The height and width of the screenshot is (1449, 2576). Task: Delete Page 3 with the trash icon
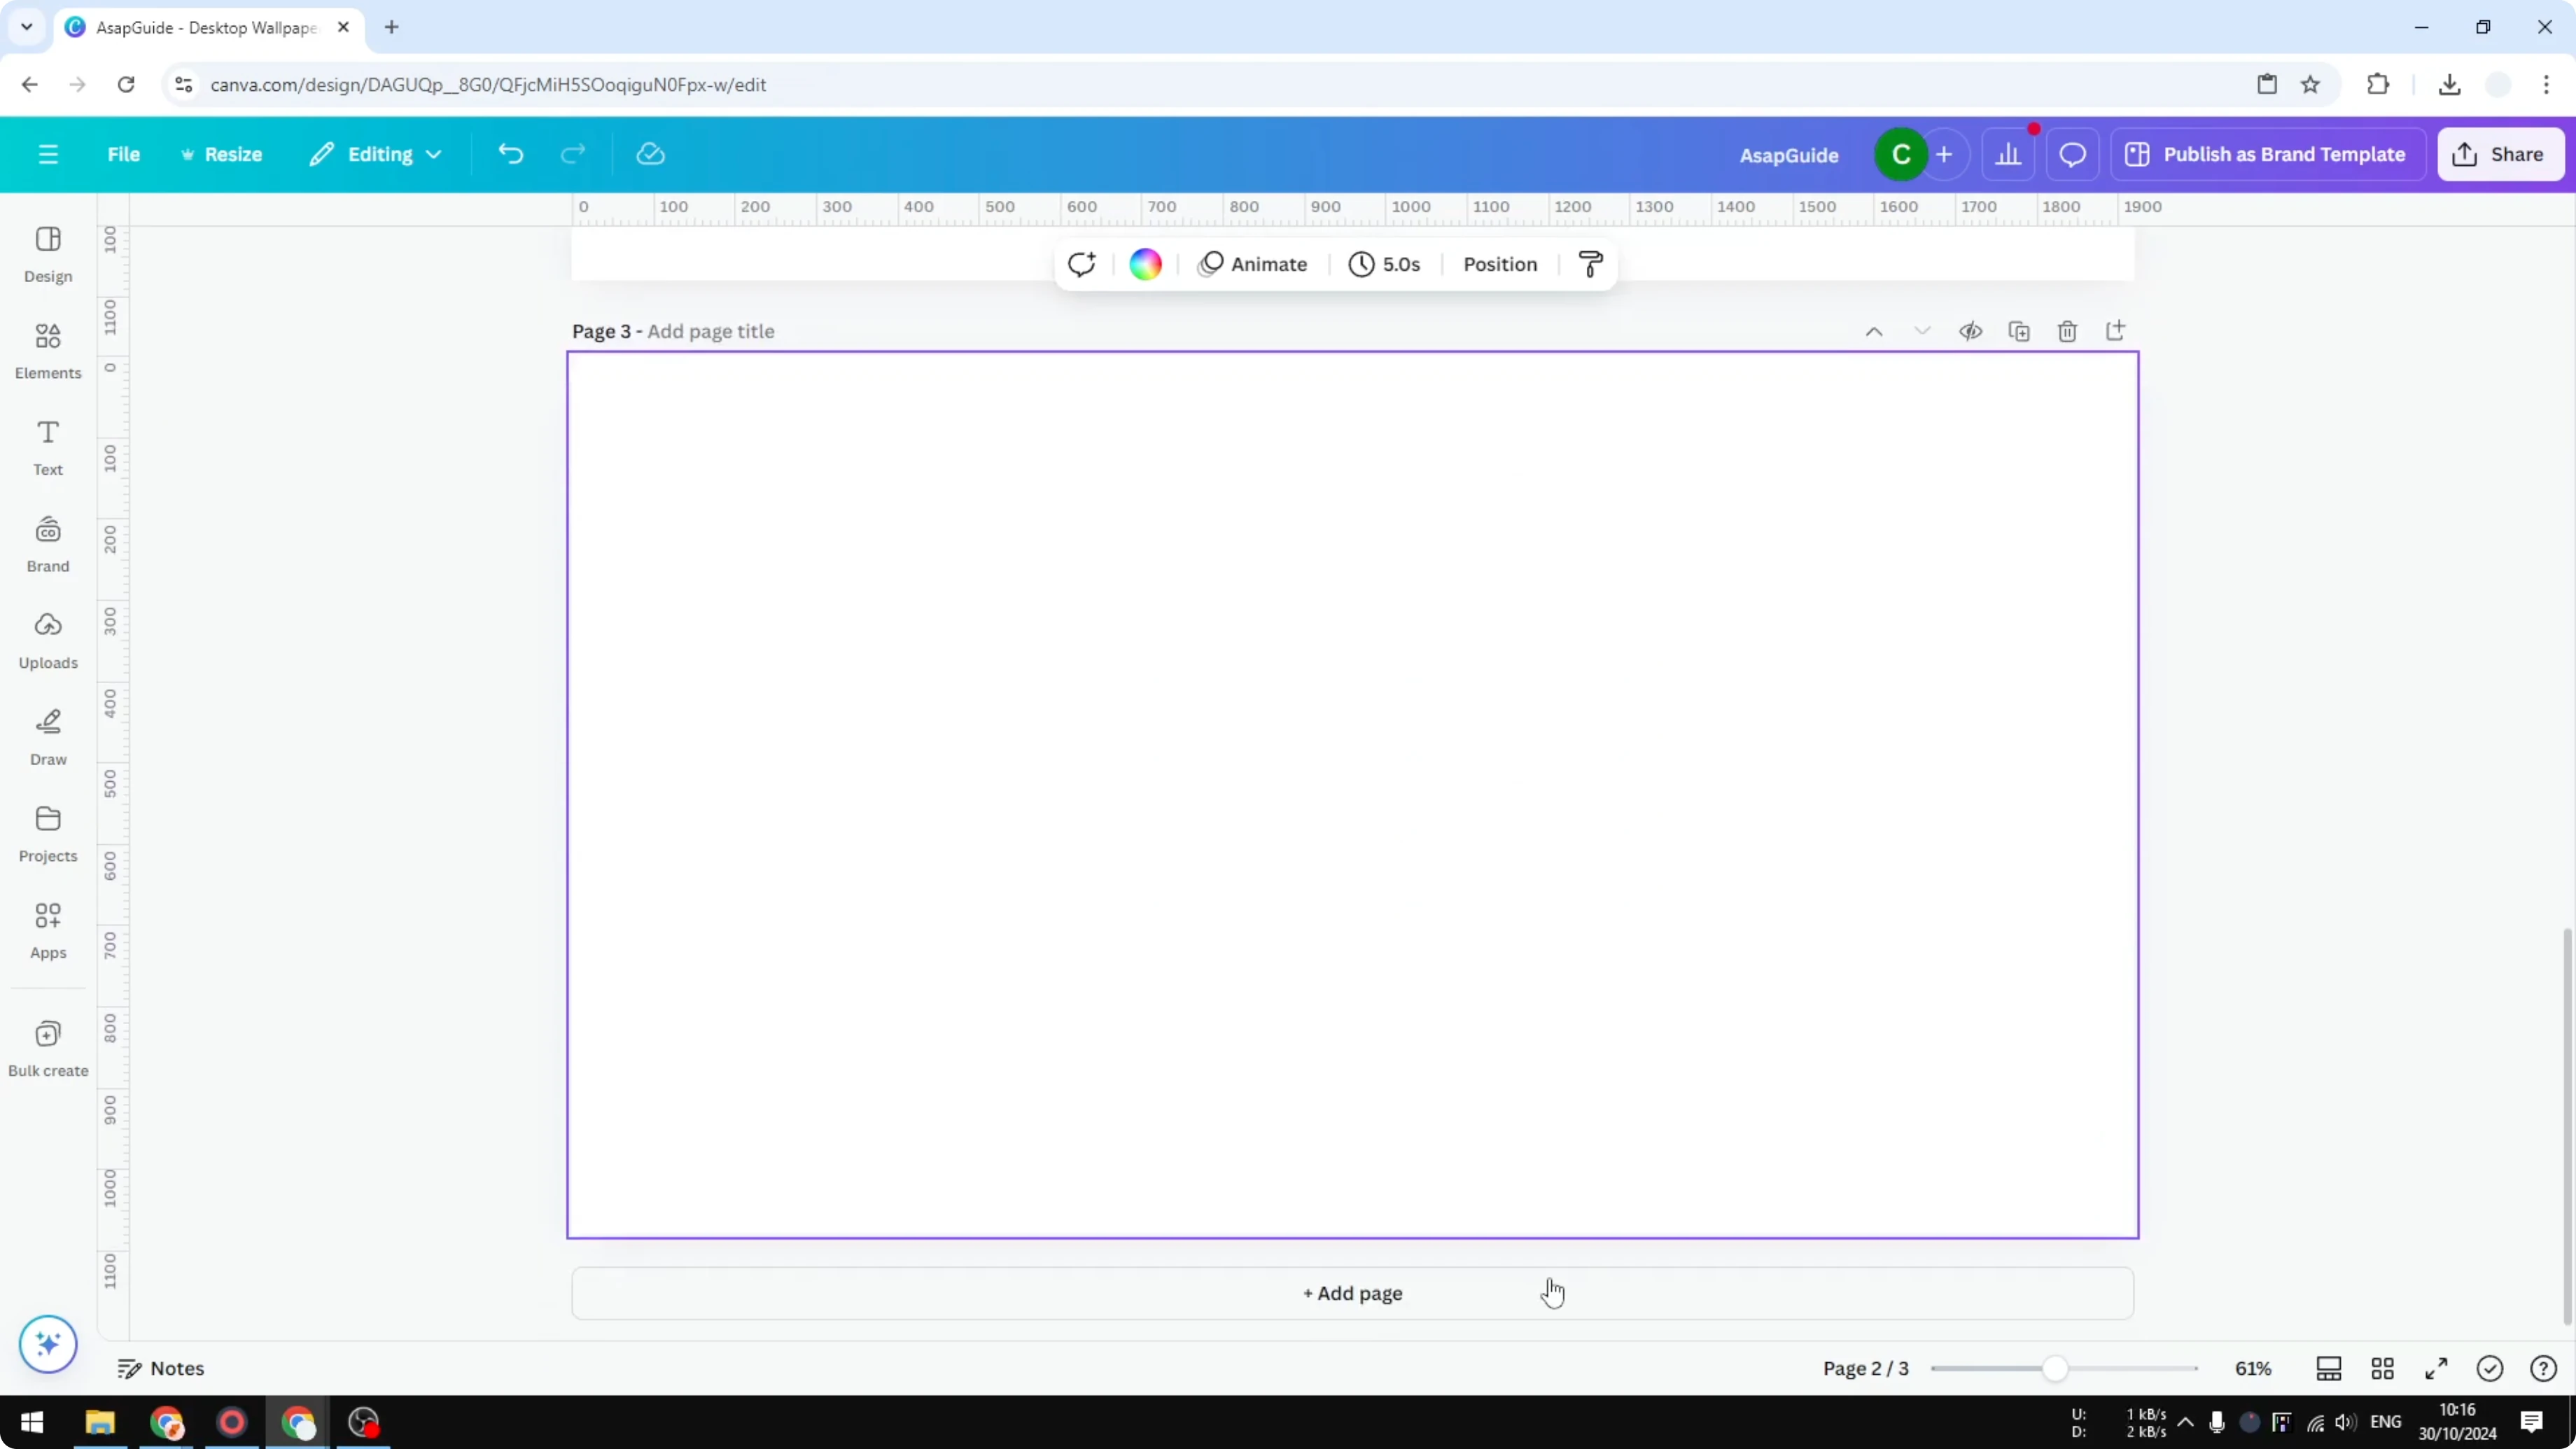click(x=2067, y=331)
